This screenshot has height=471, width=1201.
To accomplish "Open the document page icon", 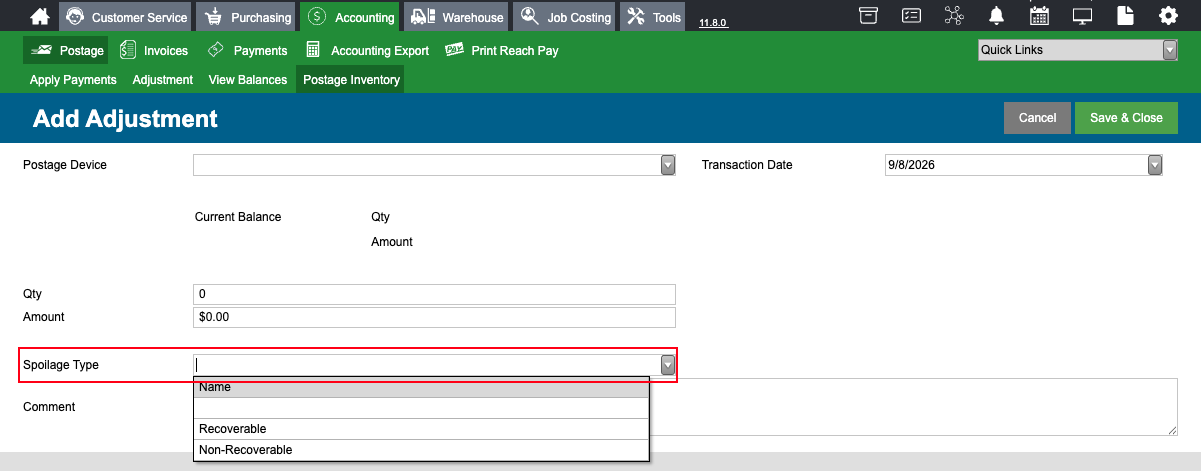I will (1126, 16).
